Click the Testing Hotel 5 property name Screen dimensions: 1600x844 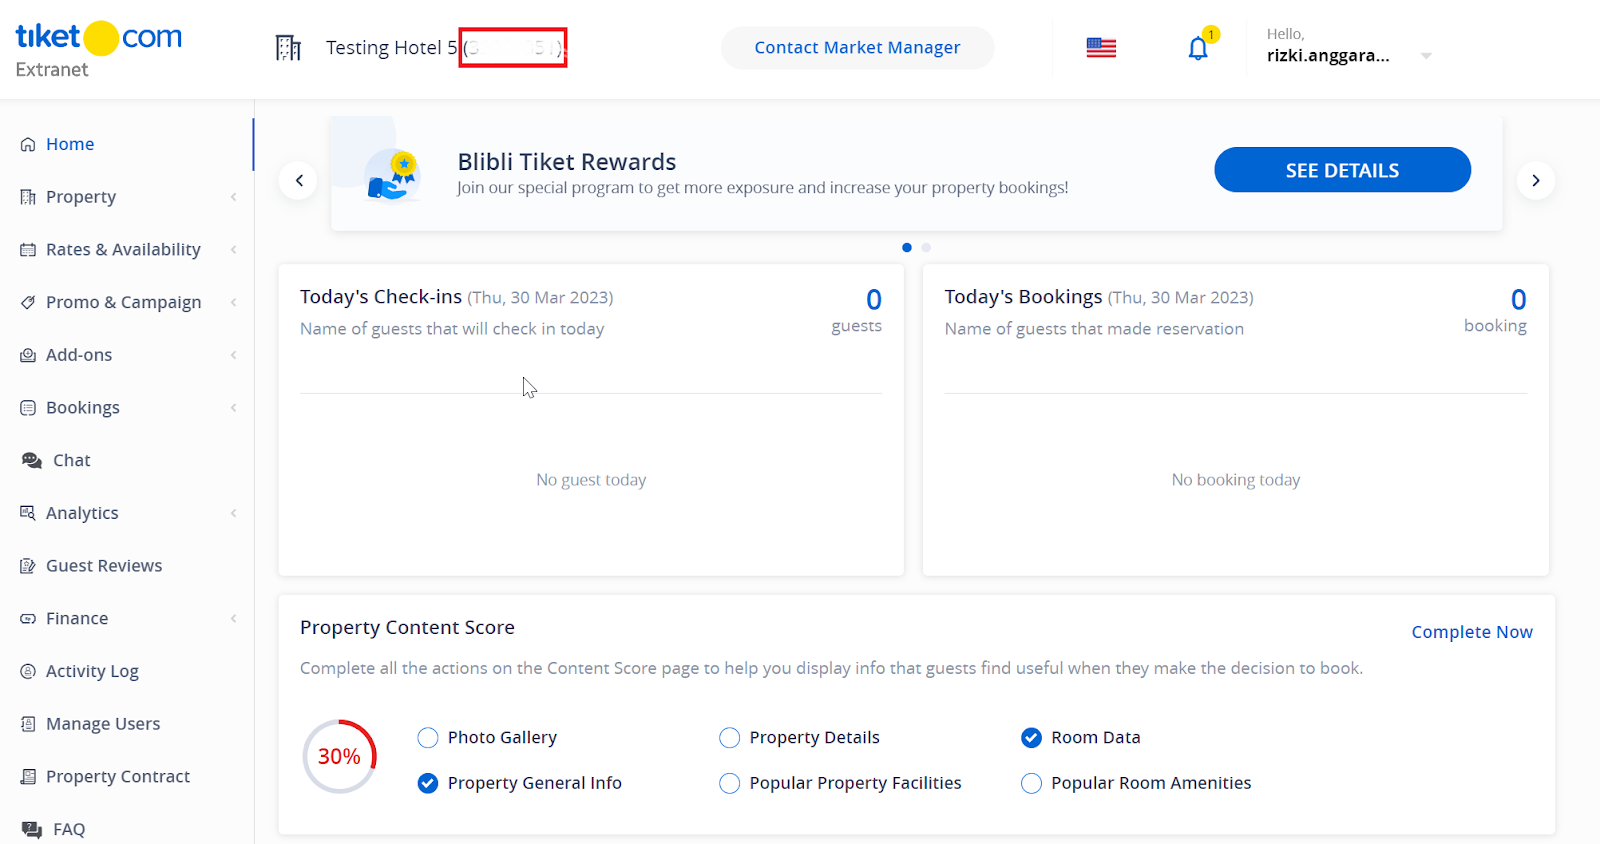[392, 48]
